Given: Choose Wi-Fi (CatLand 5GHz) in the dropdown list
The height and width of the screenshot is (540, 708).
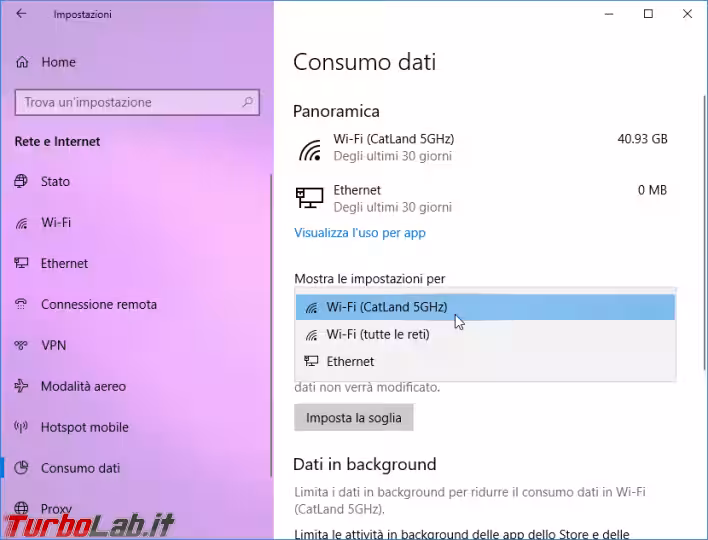Looking at the screenshot, I should (x=485, y=307).
